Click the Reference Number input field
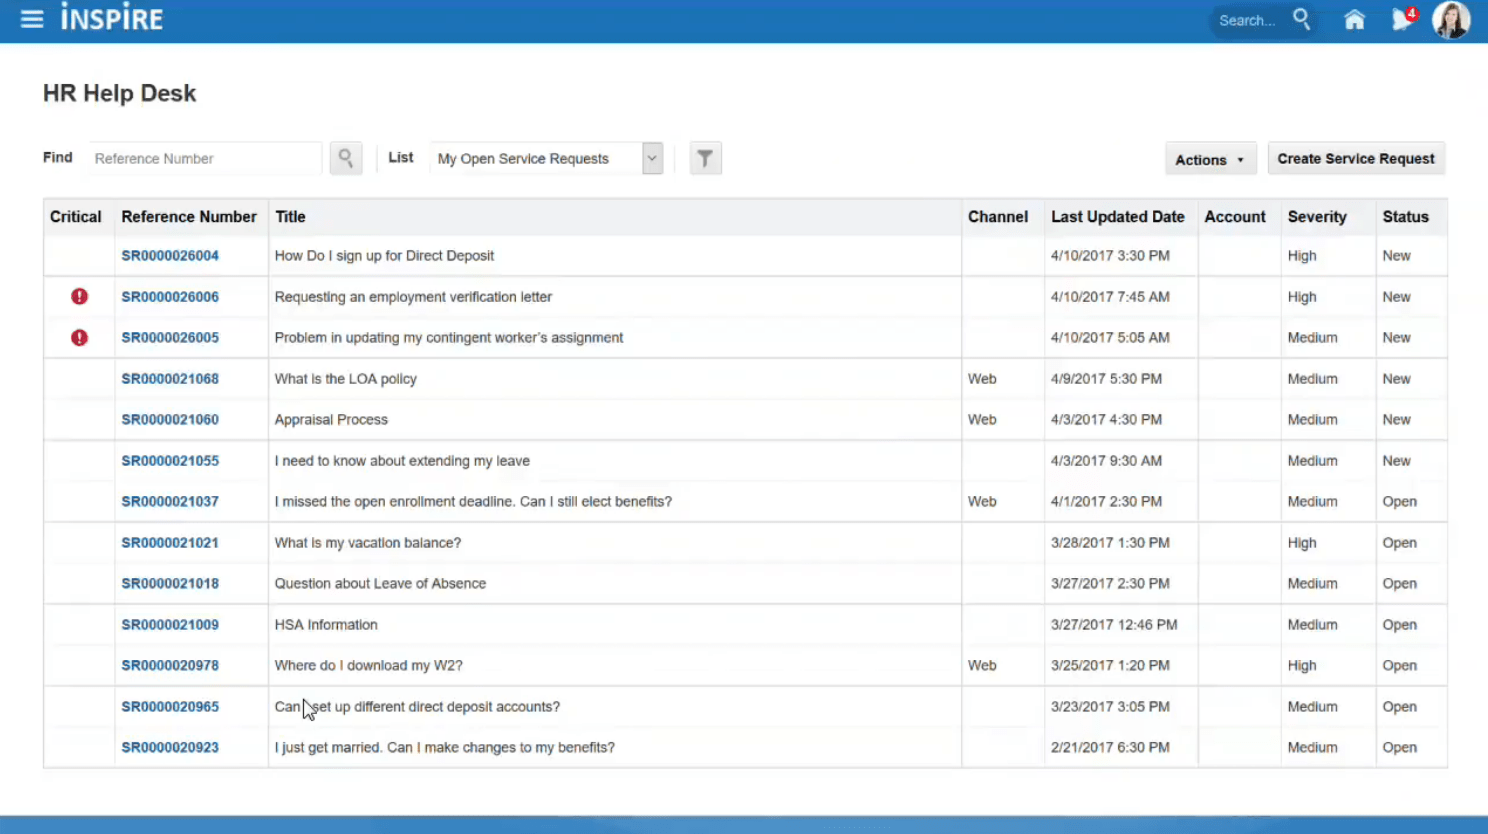 (x=203, y=158)
